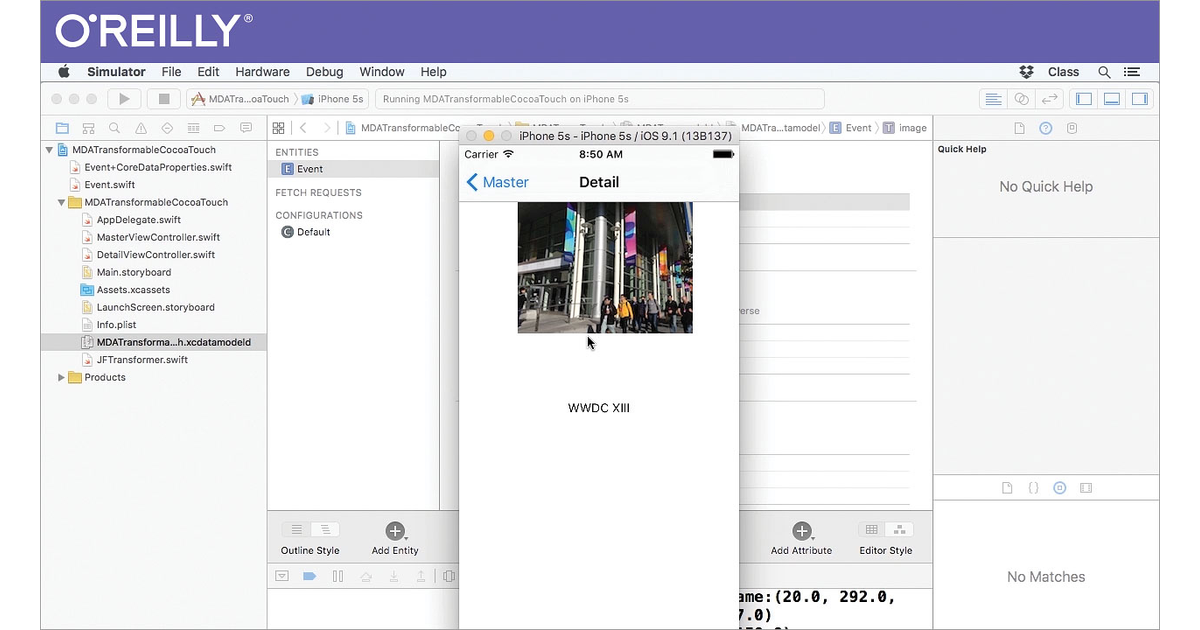Select the Find navigator magnifying glass

pos(113,128)
